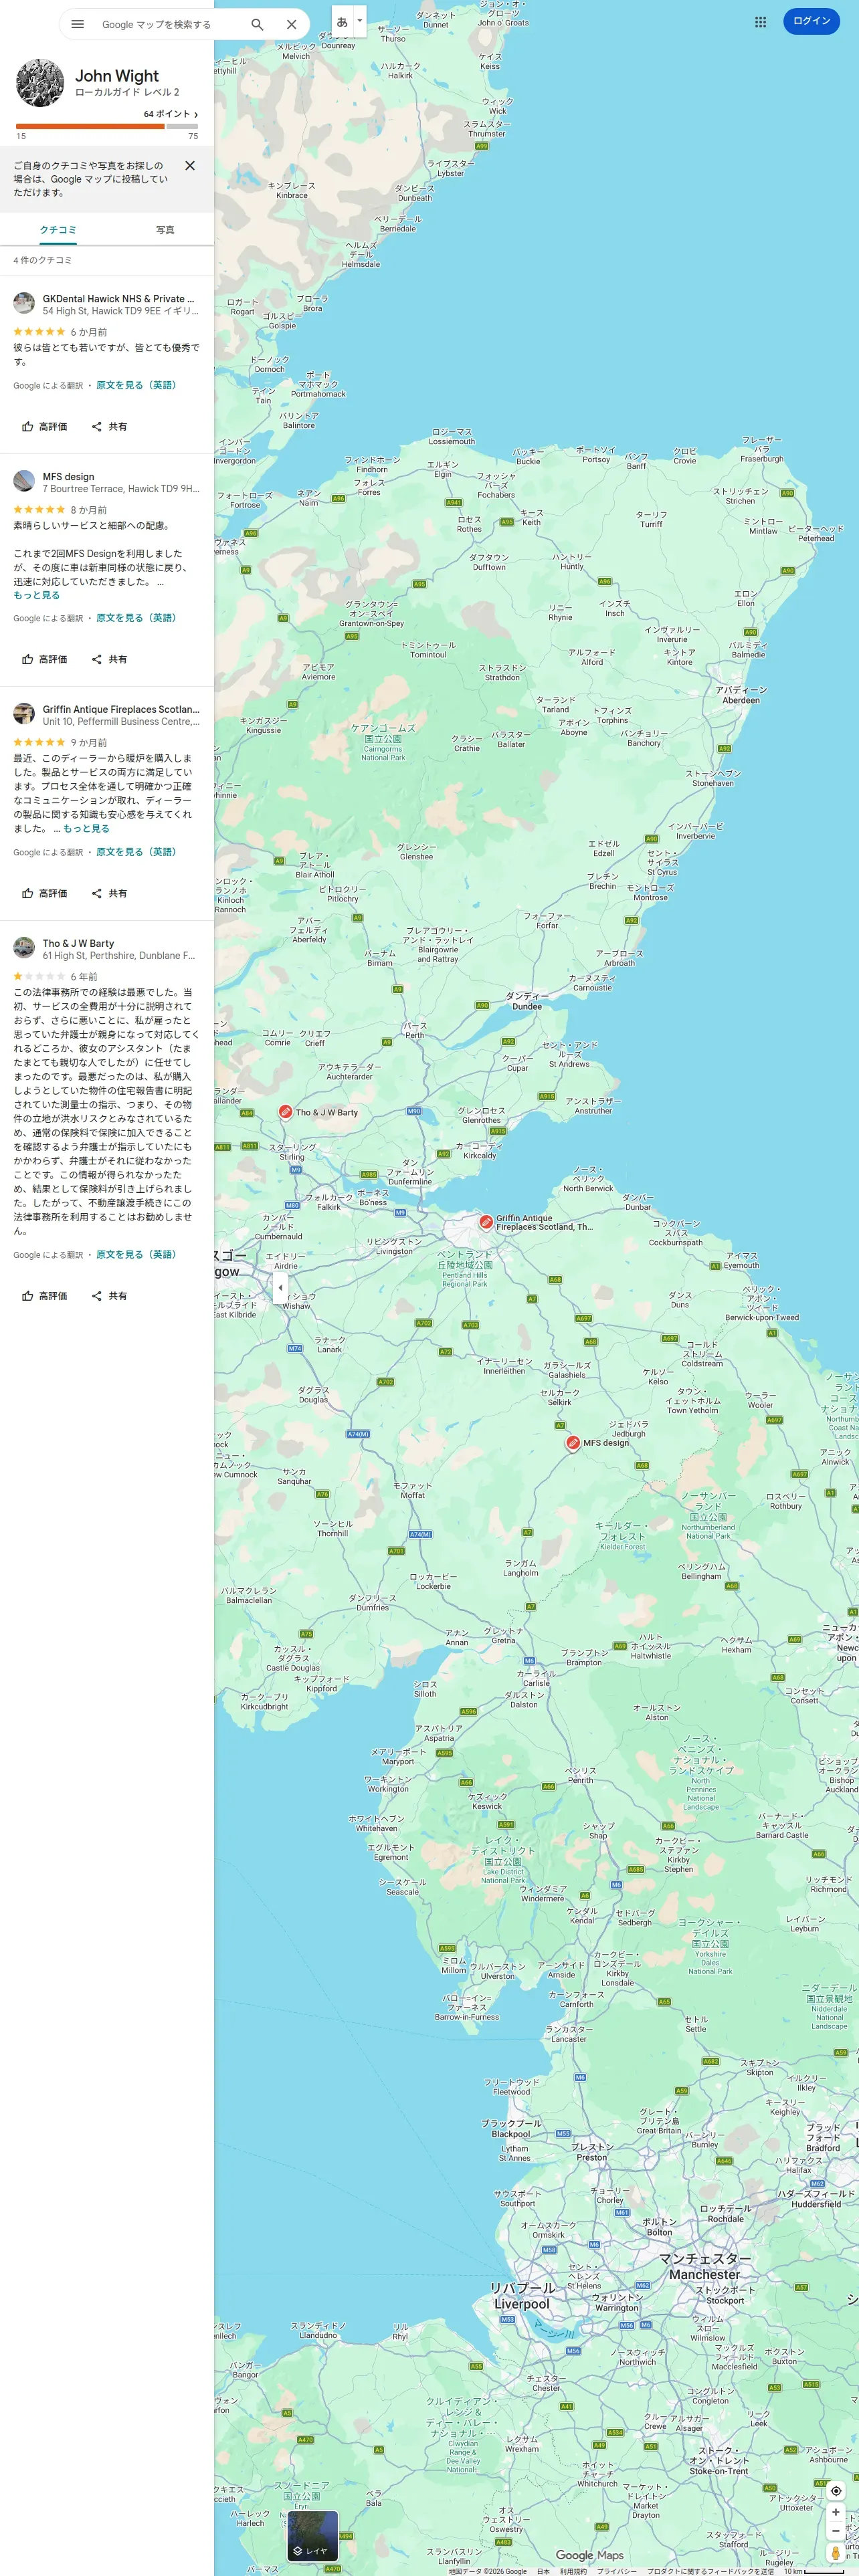Open Griffin Antique Fireplaces Scotland review title

[x=121, y=710]
